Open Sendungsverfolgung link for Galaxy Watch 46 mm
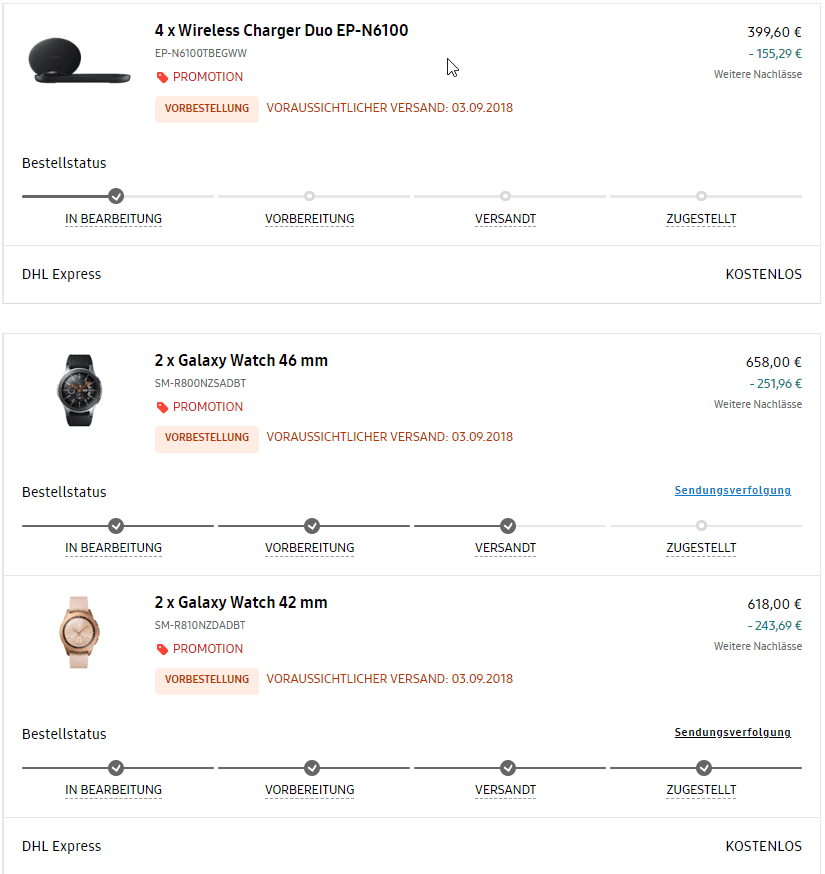Screen dimensions: 825x874 click(732, 491)
